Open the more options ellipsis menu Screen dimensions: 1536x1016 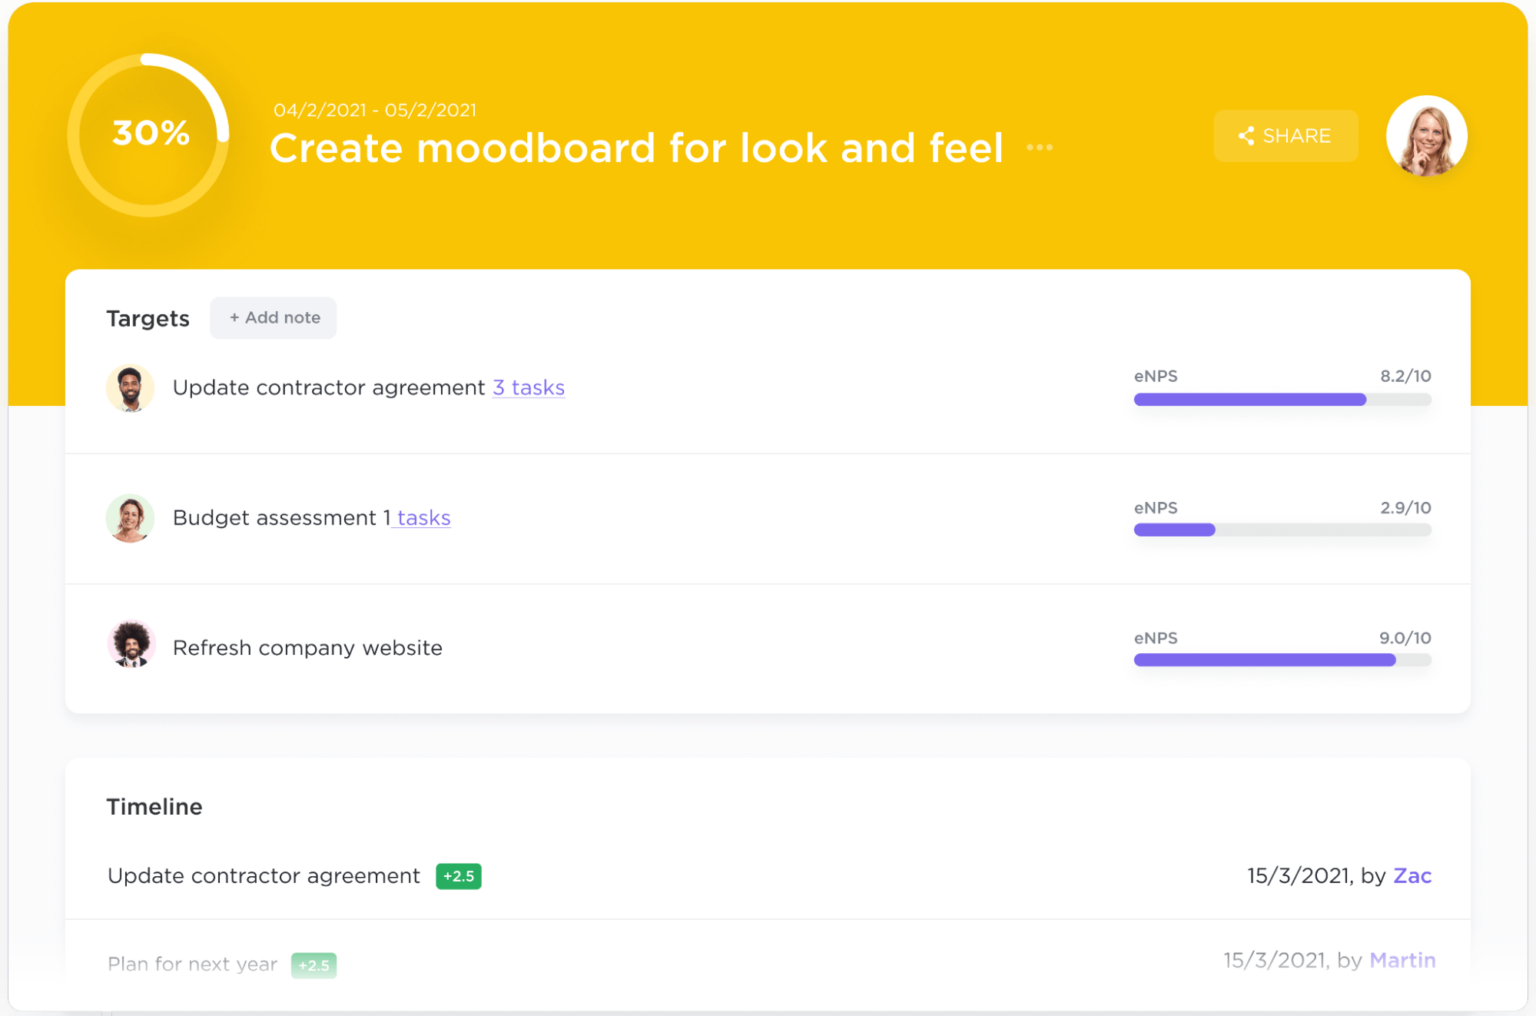click(1040, 147)
